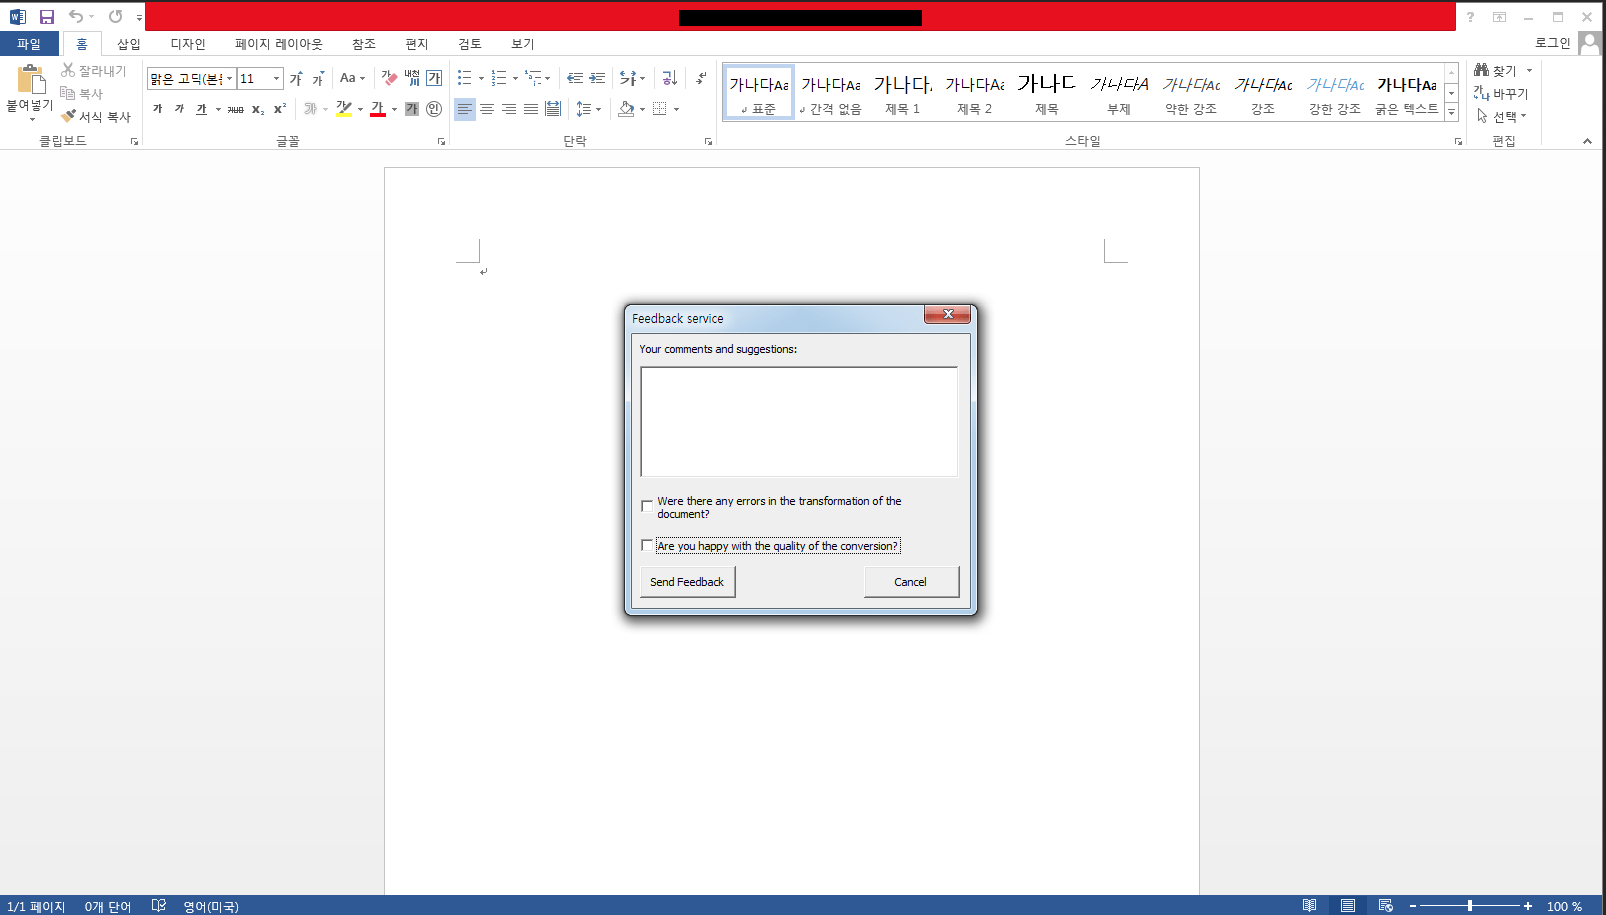Expand the styles gallery list
This screenshot has width=1606, height=915.
(1451, 112)
